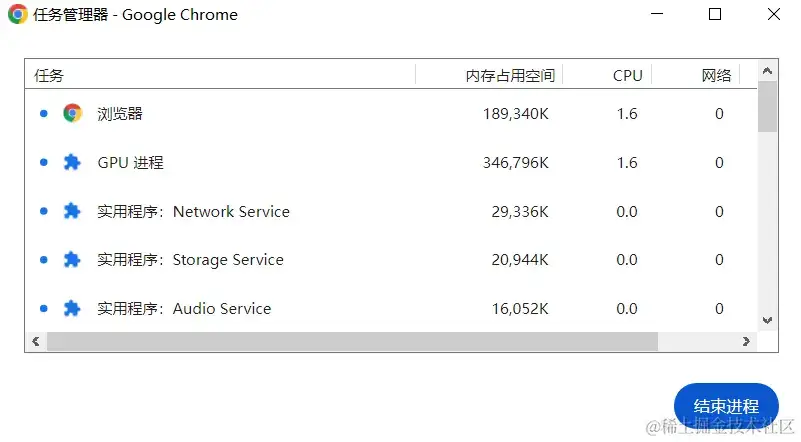Click the puzzle icon beside Audio Service
The image size is (801, 442).
click(x=72, y=309)
